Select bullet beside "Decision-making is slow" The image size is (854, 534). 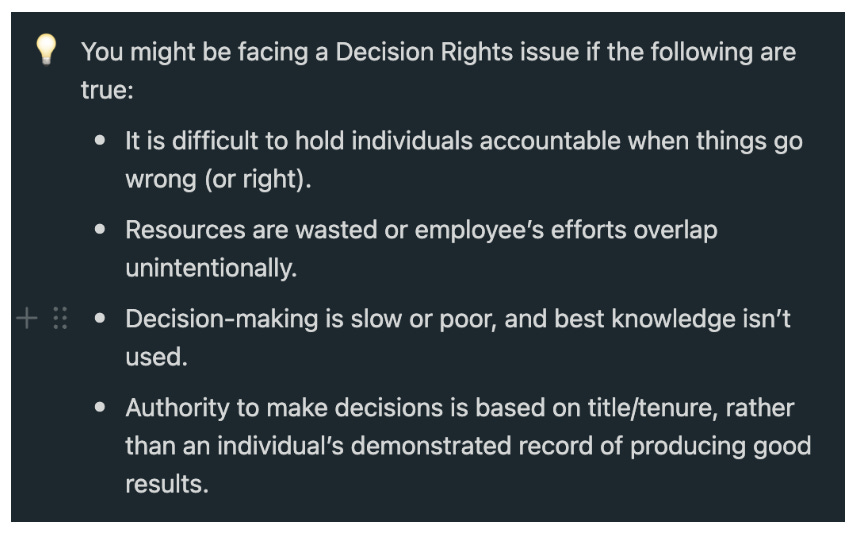click(100, 319)
